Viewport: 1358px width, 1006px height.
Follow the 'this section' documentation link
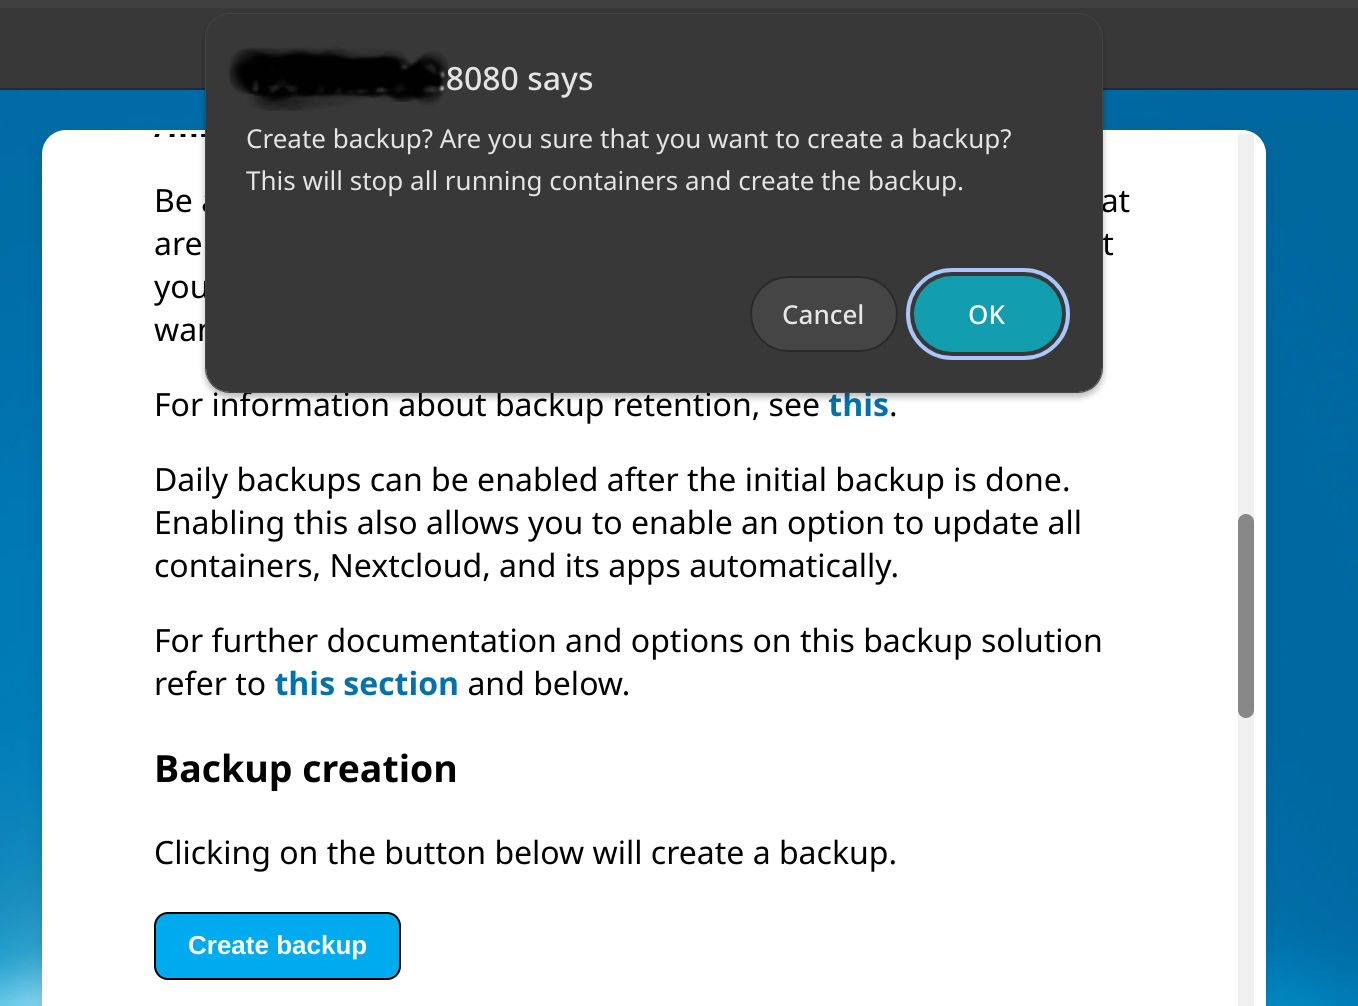pyautogui.click(x=366, y=684)
